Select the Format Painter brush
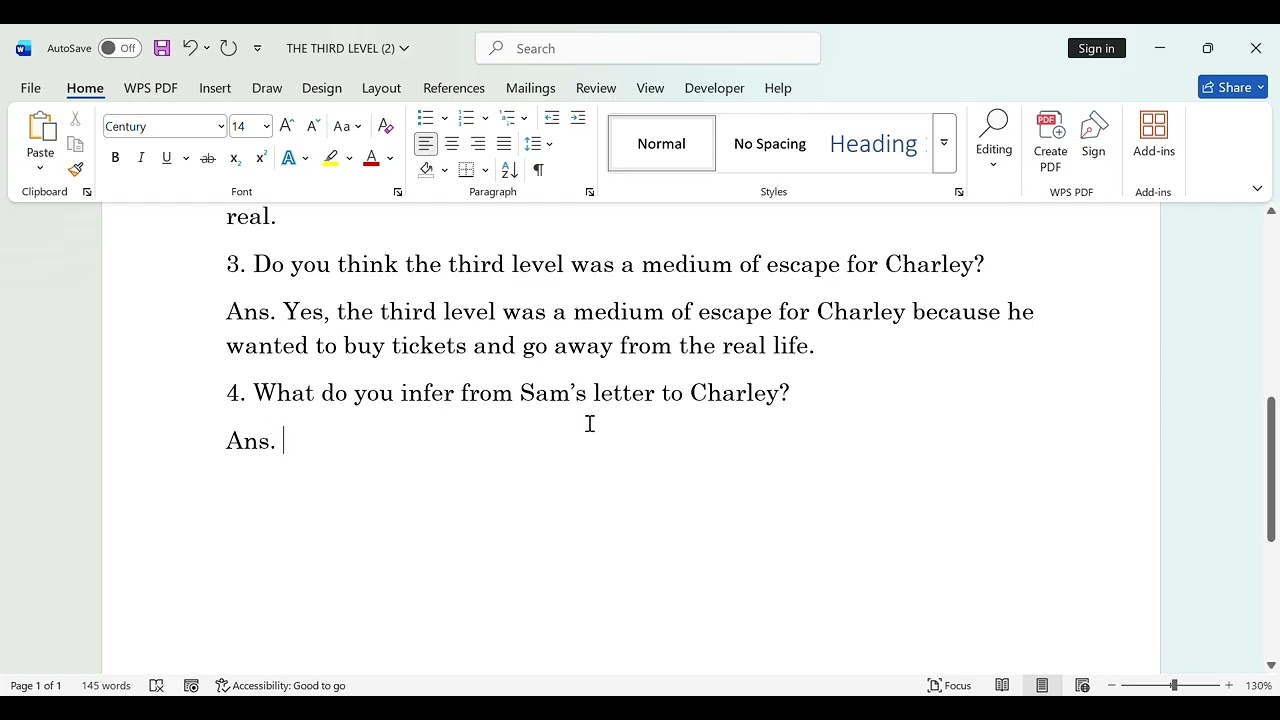Screen dimensions: 1280x720 (75, 169)
